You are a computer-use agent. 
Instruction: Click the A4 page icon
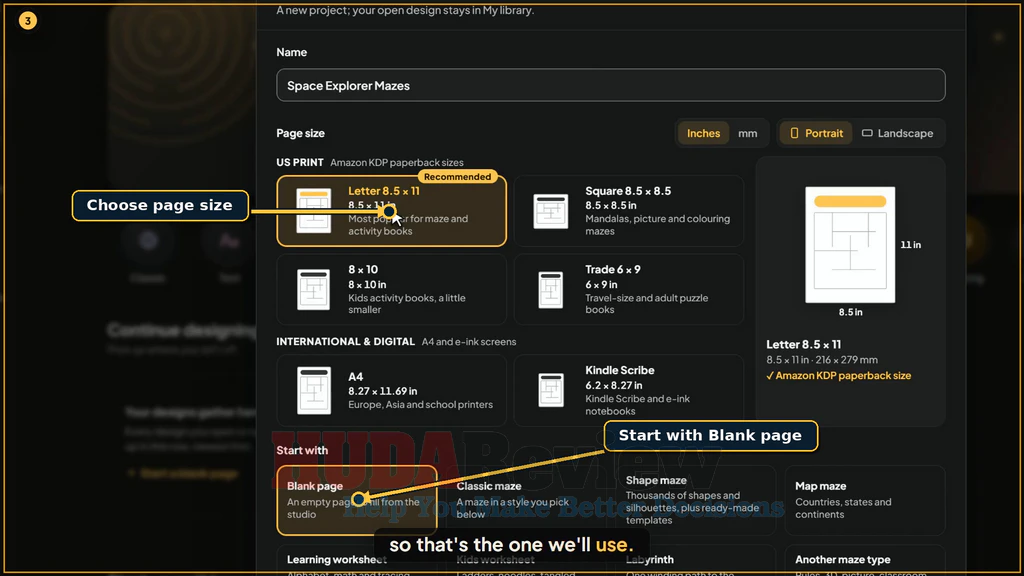(314, 391)
